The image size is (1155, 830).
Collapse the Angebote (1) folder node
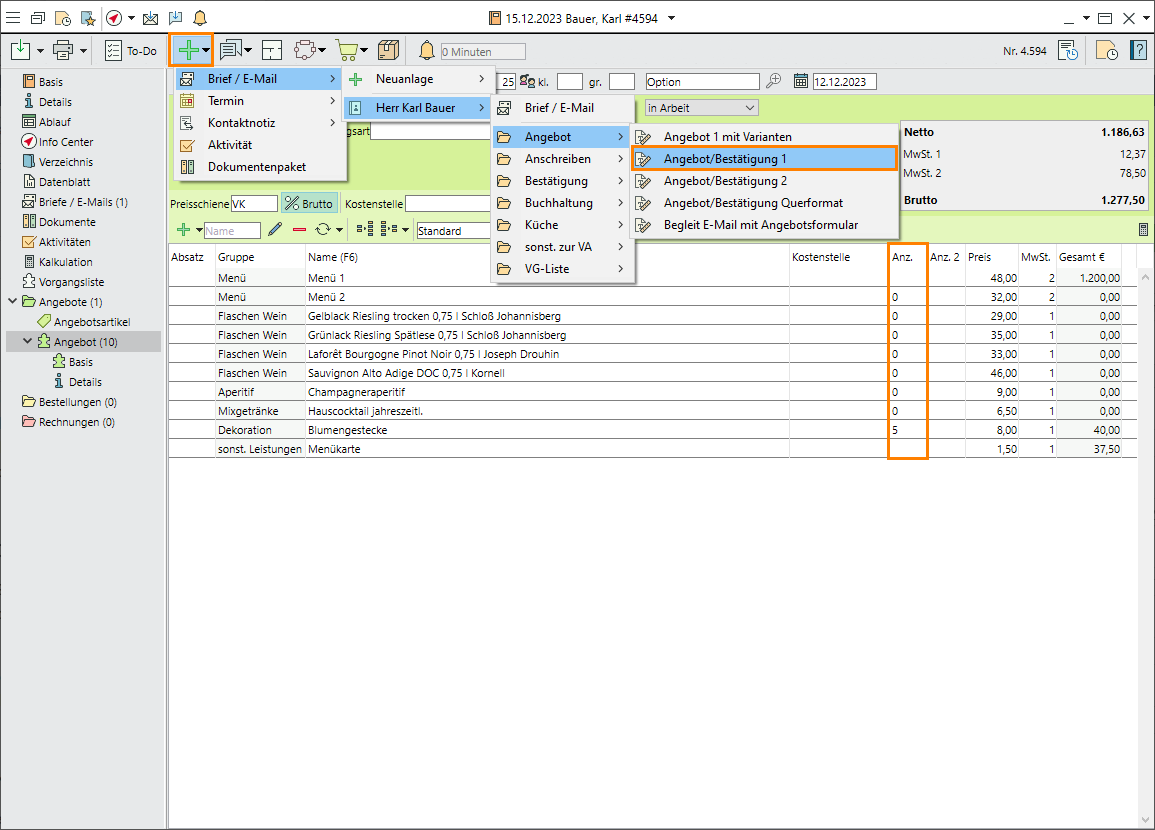click(x=12, y=302)
